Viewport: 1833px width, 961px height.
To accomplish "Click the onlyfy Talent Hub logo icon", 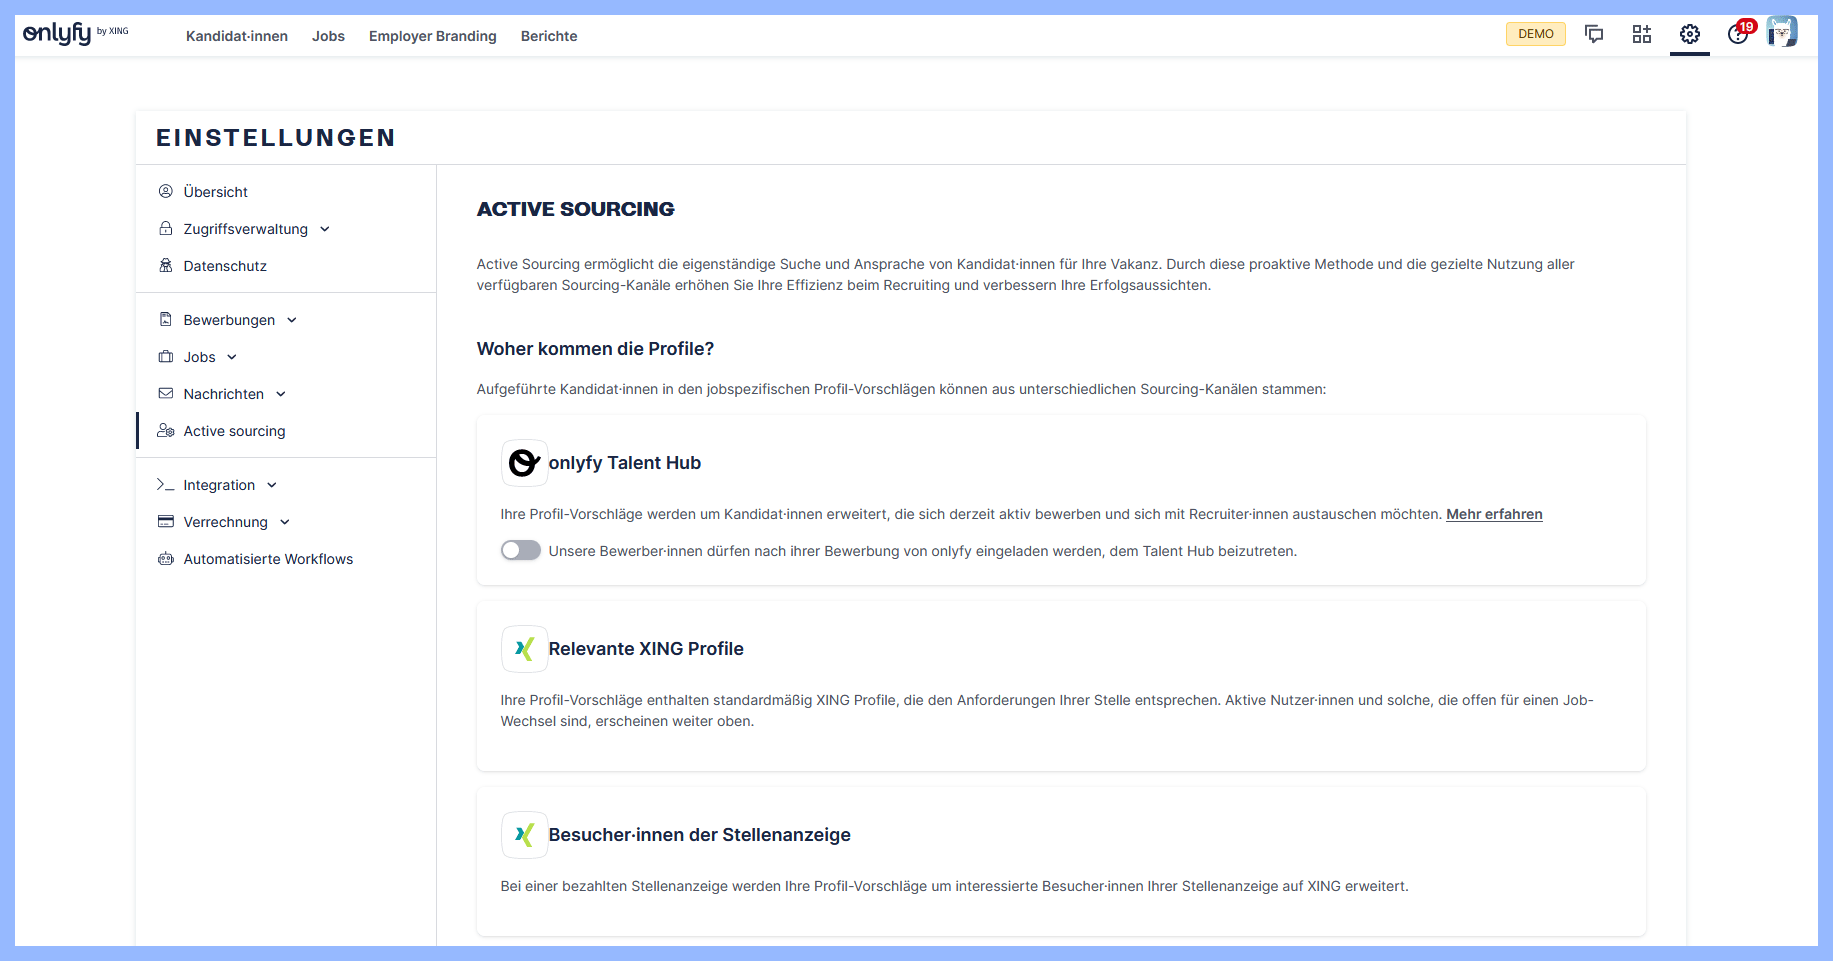I will (524, 463).
